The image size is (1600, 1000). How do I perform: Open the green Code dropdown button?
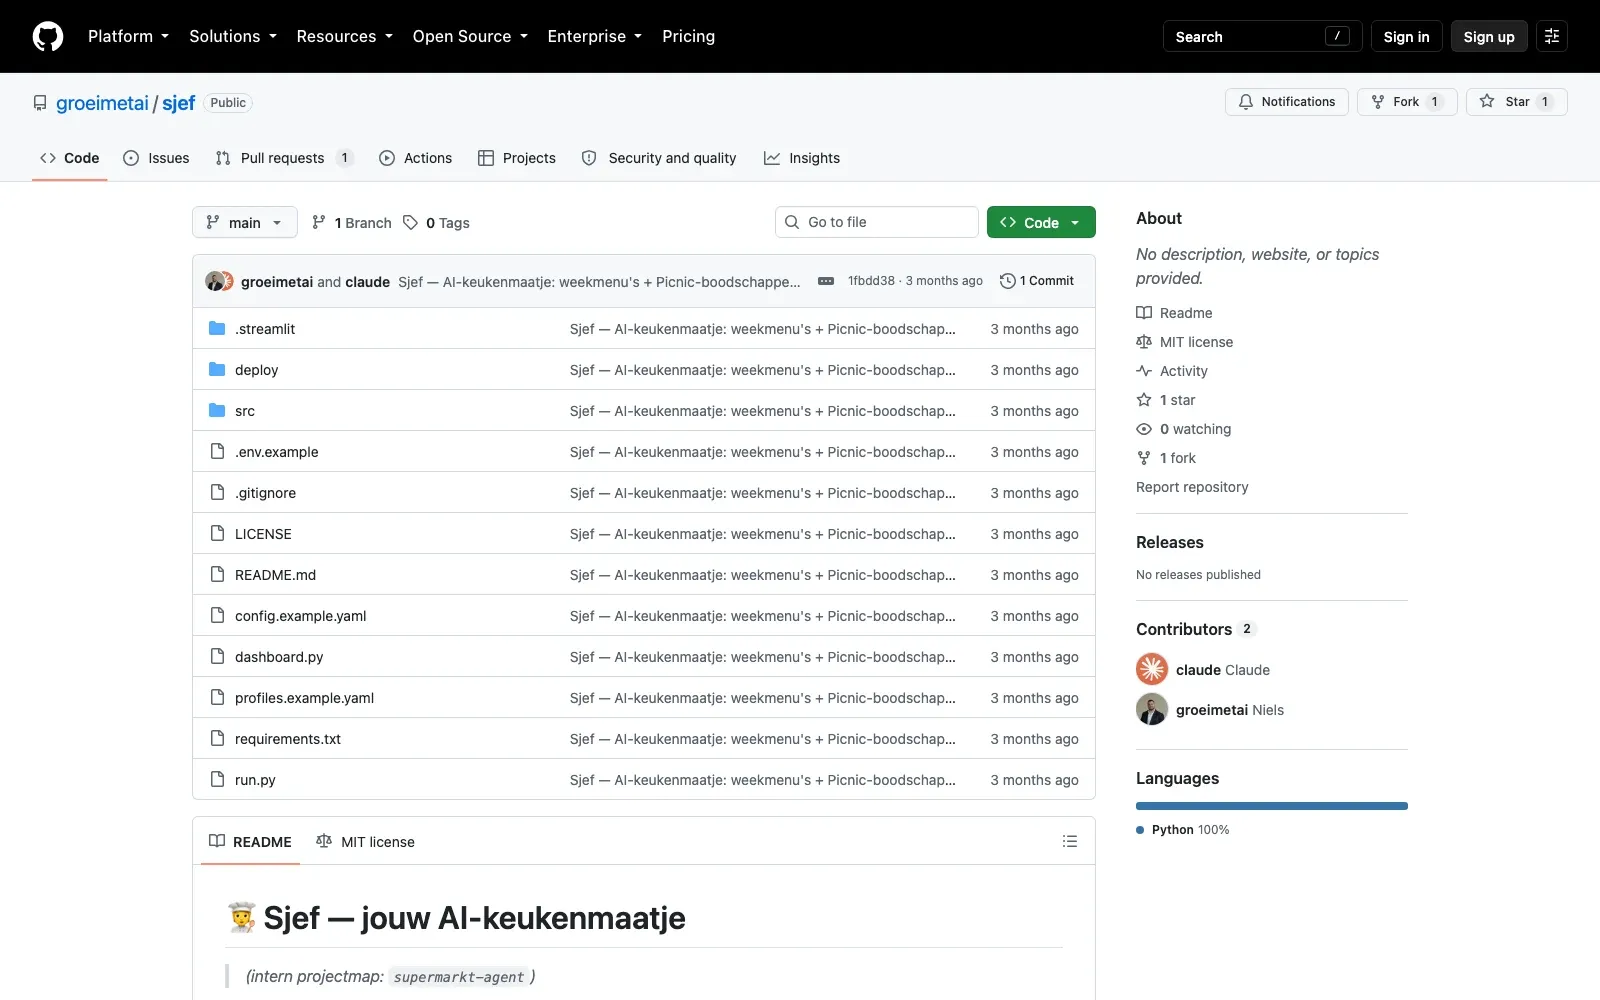tap(1041, 222)
